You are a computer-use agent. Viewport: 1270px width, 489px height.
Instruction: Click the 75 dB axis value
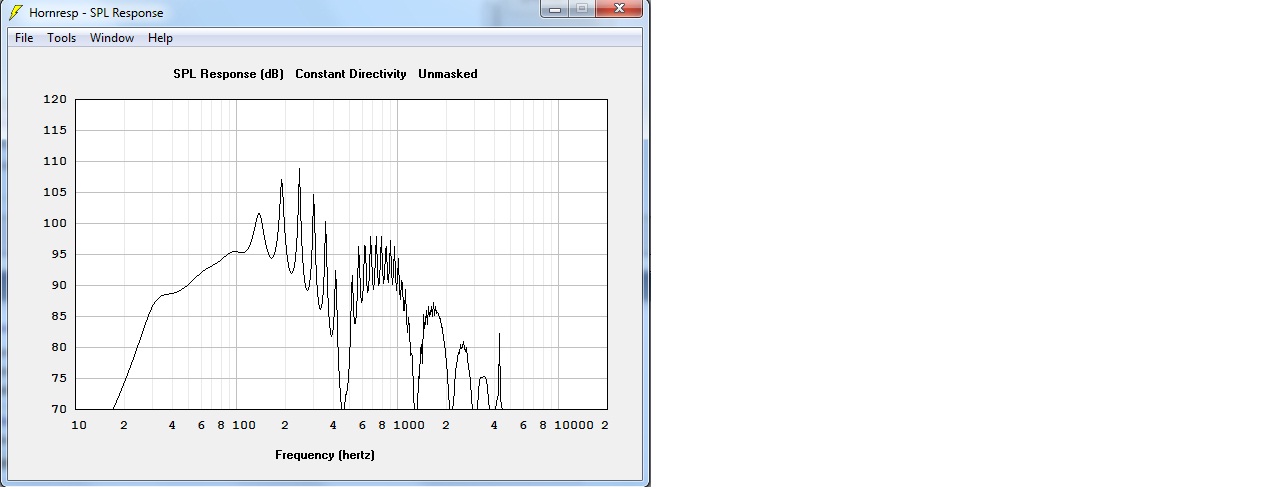pyautogui.click(x=58, y=378)
